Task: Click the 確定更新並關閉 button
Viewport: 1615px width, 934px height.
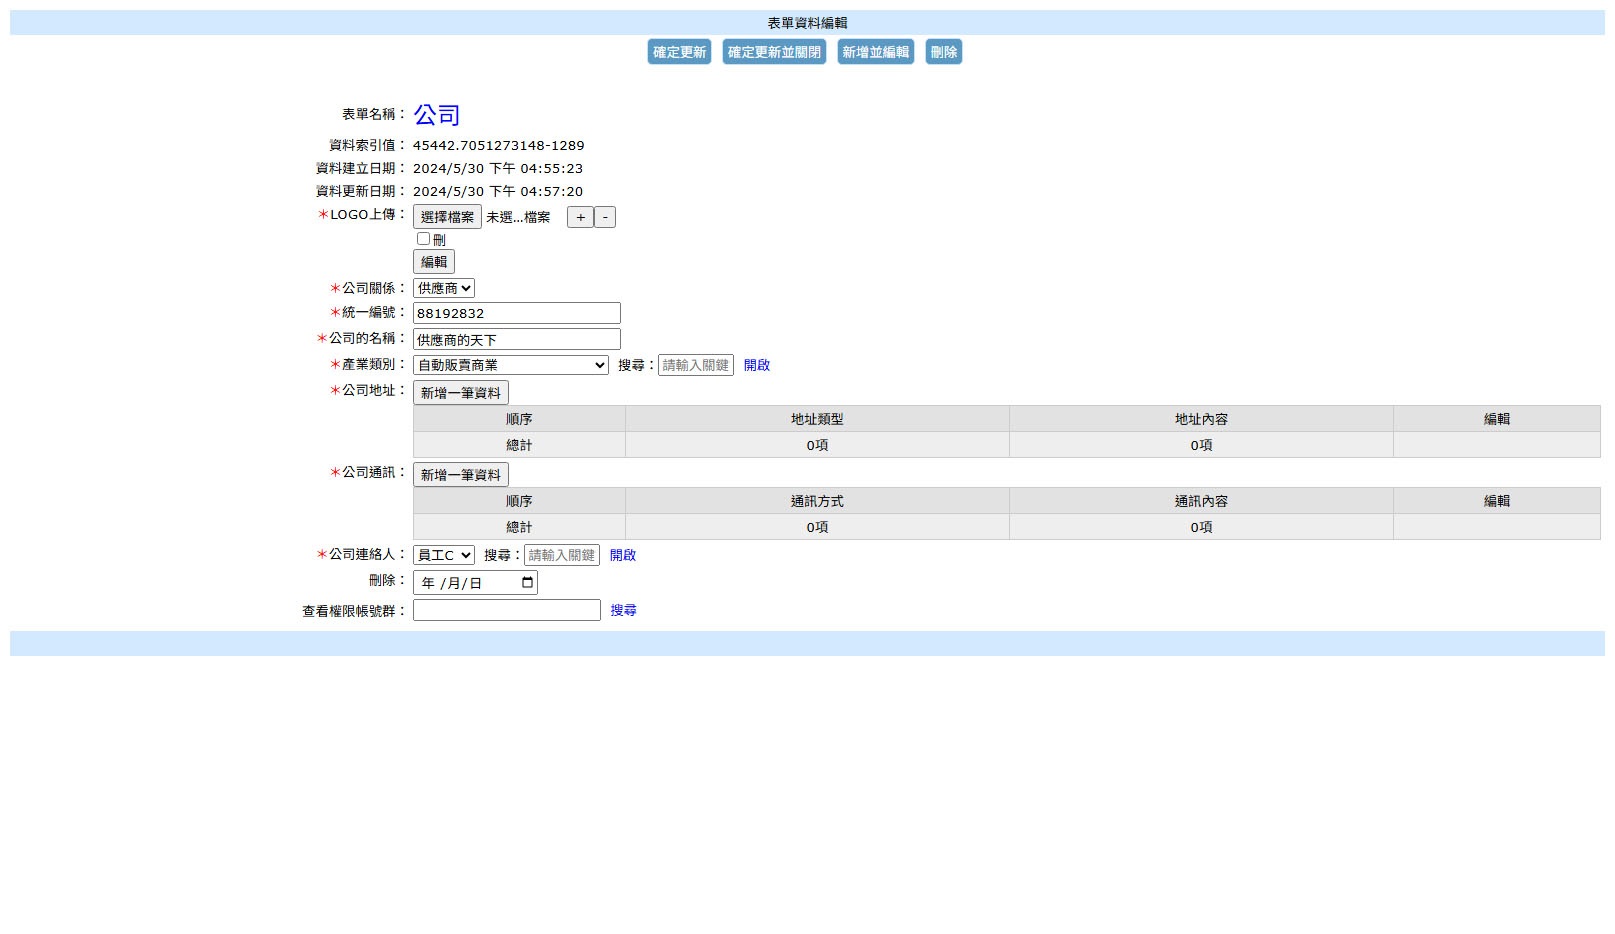Action: [774, 52]
